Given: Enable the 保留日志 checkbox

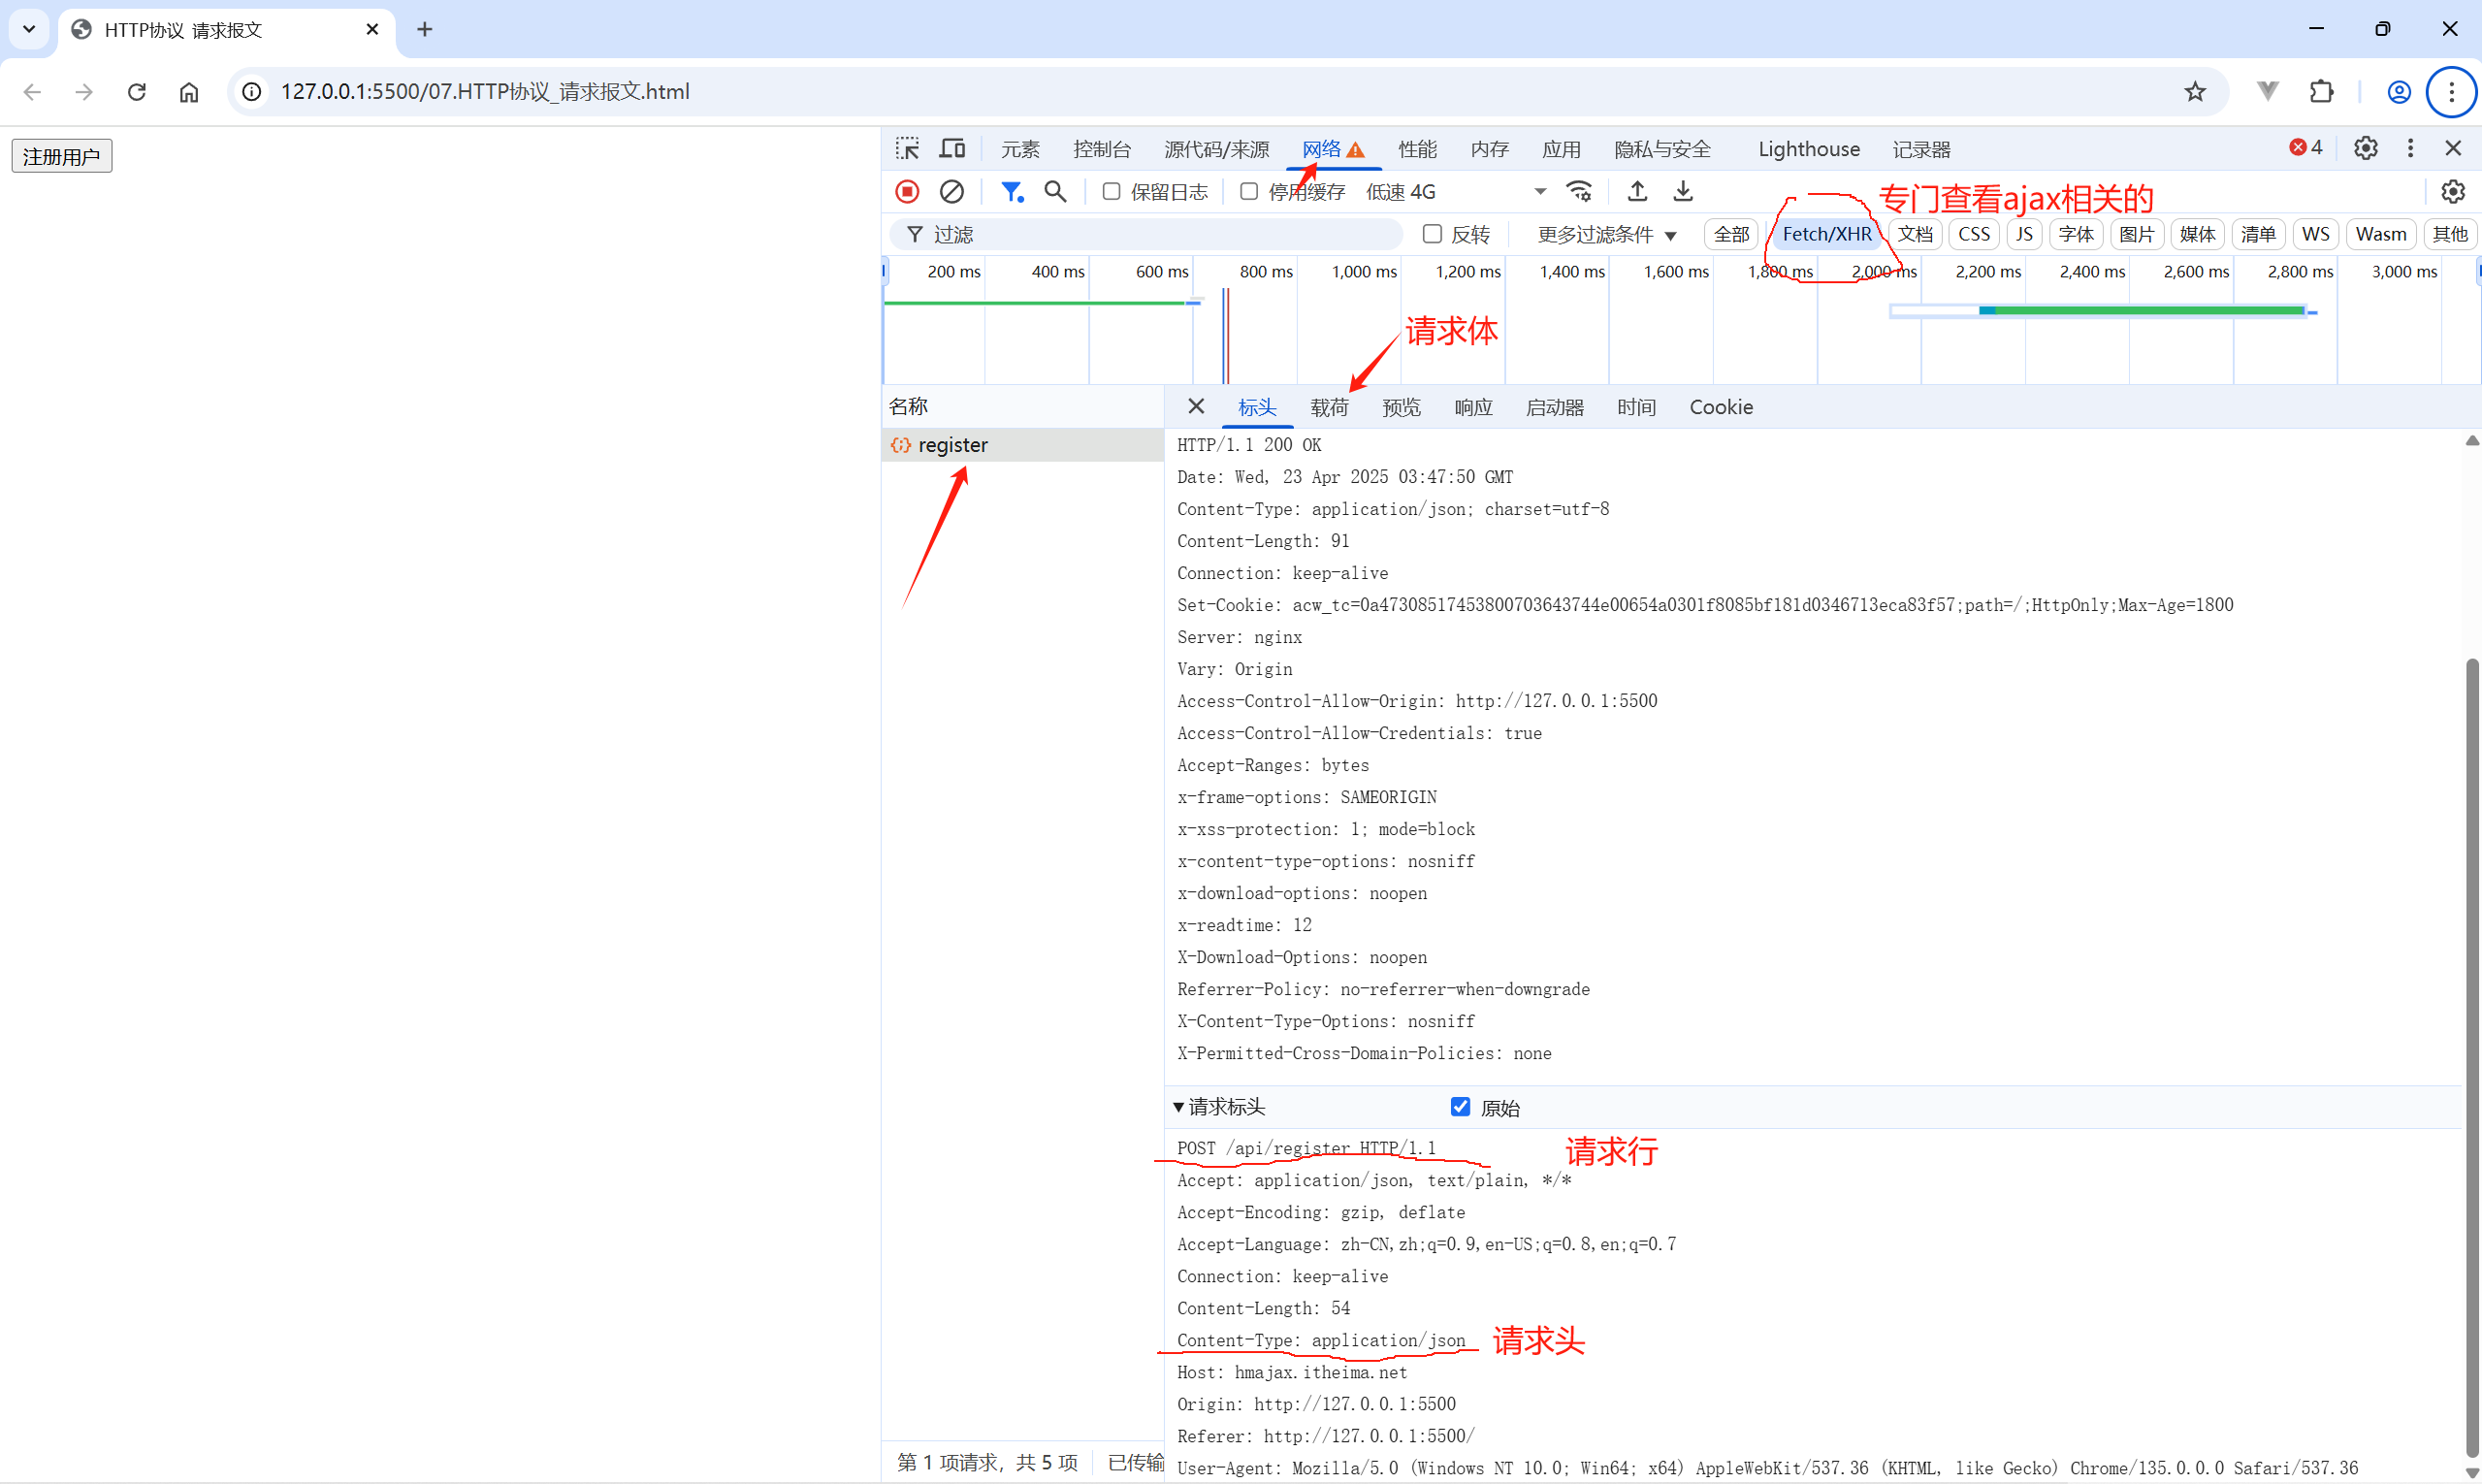Looking at the screenshot, I should point(1111,191).
